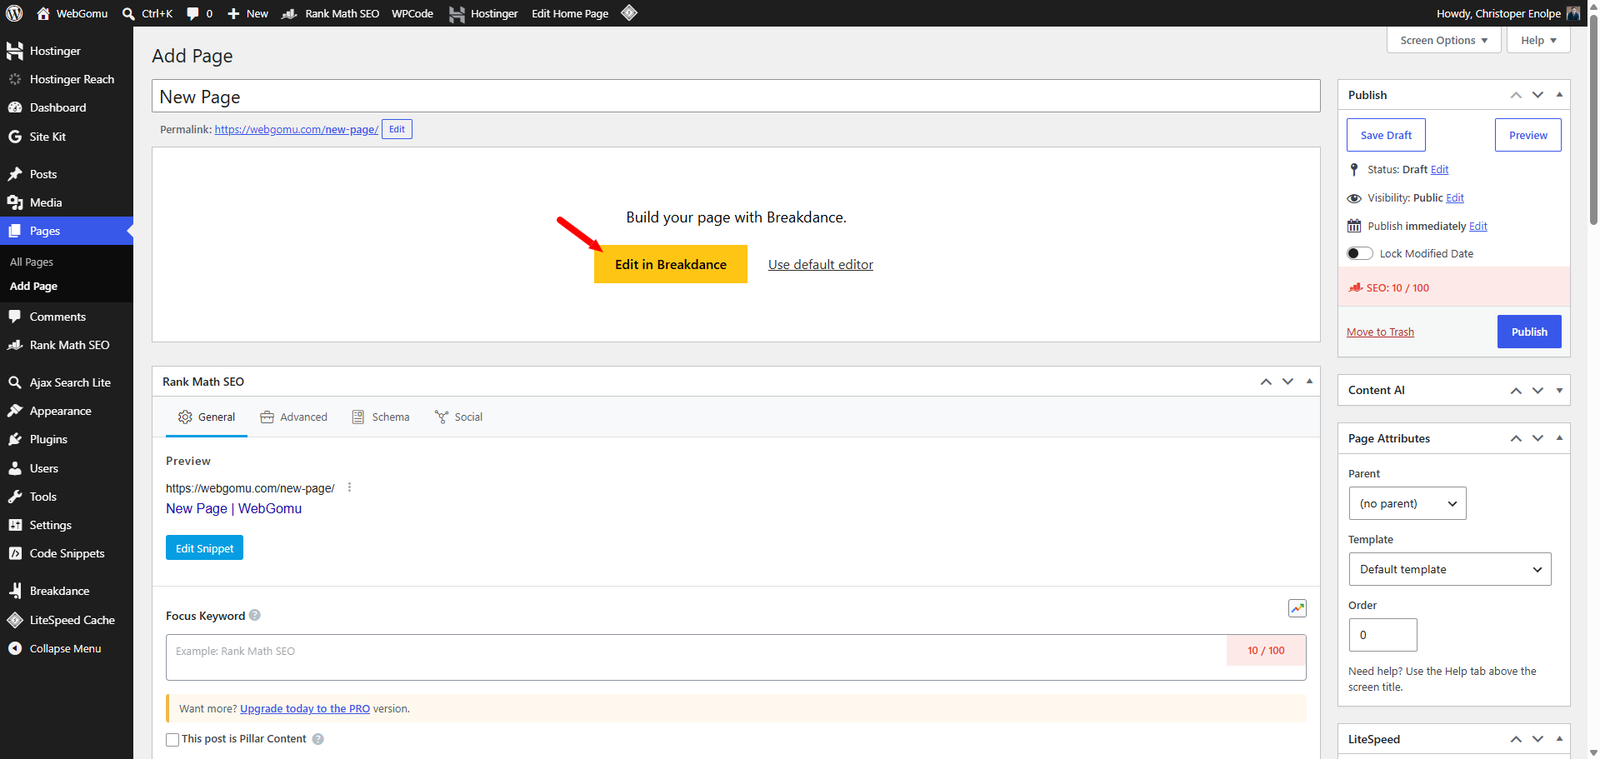The height and width of the screenshot is (759, 1600).
Task: Click the Settings sliders icon
Action: [15, 525]
